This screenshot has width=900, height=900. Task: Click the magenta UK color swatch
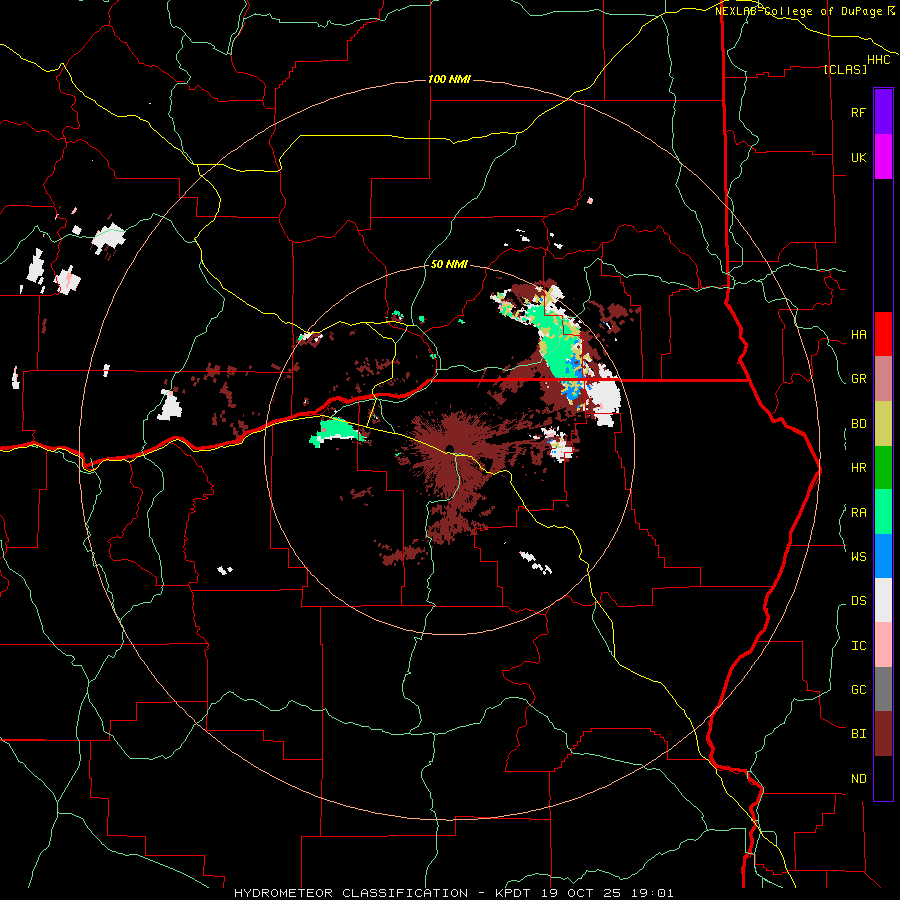point(883,157)
